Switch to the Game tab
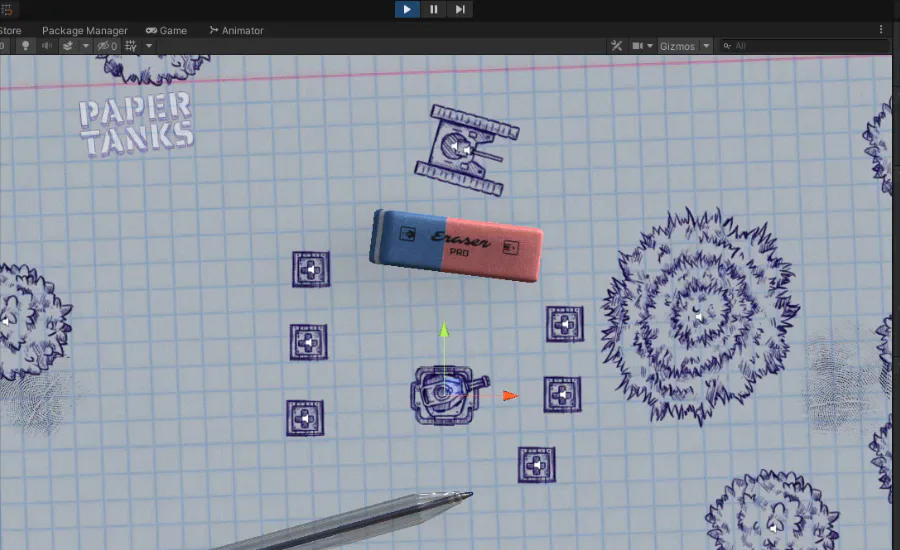The height and width of the screenshot is (550, 900). tap(166, 30)
